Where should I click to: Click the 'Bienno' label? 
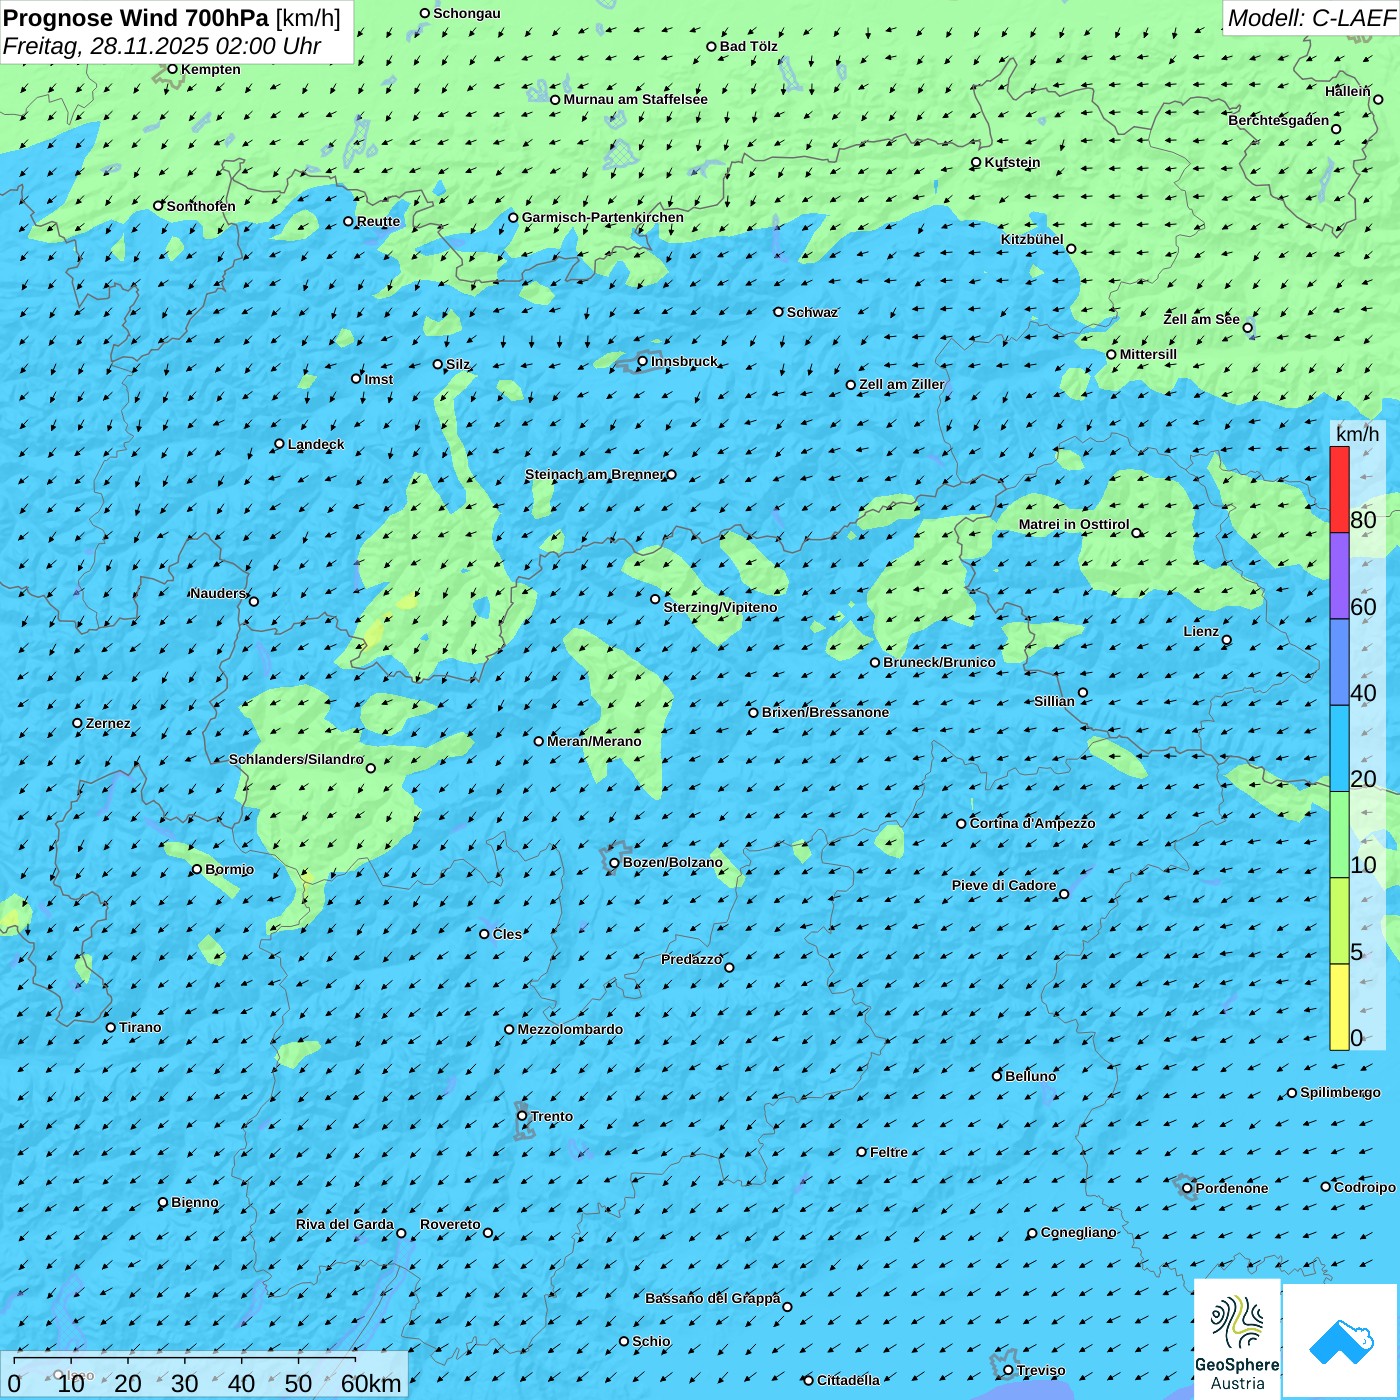[x=194, y=1202]
